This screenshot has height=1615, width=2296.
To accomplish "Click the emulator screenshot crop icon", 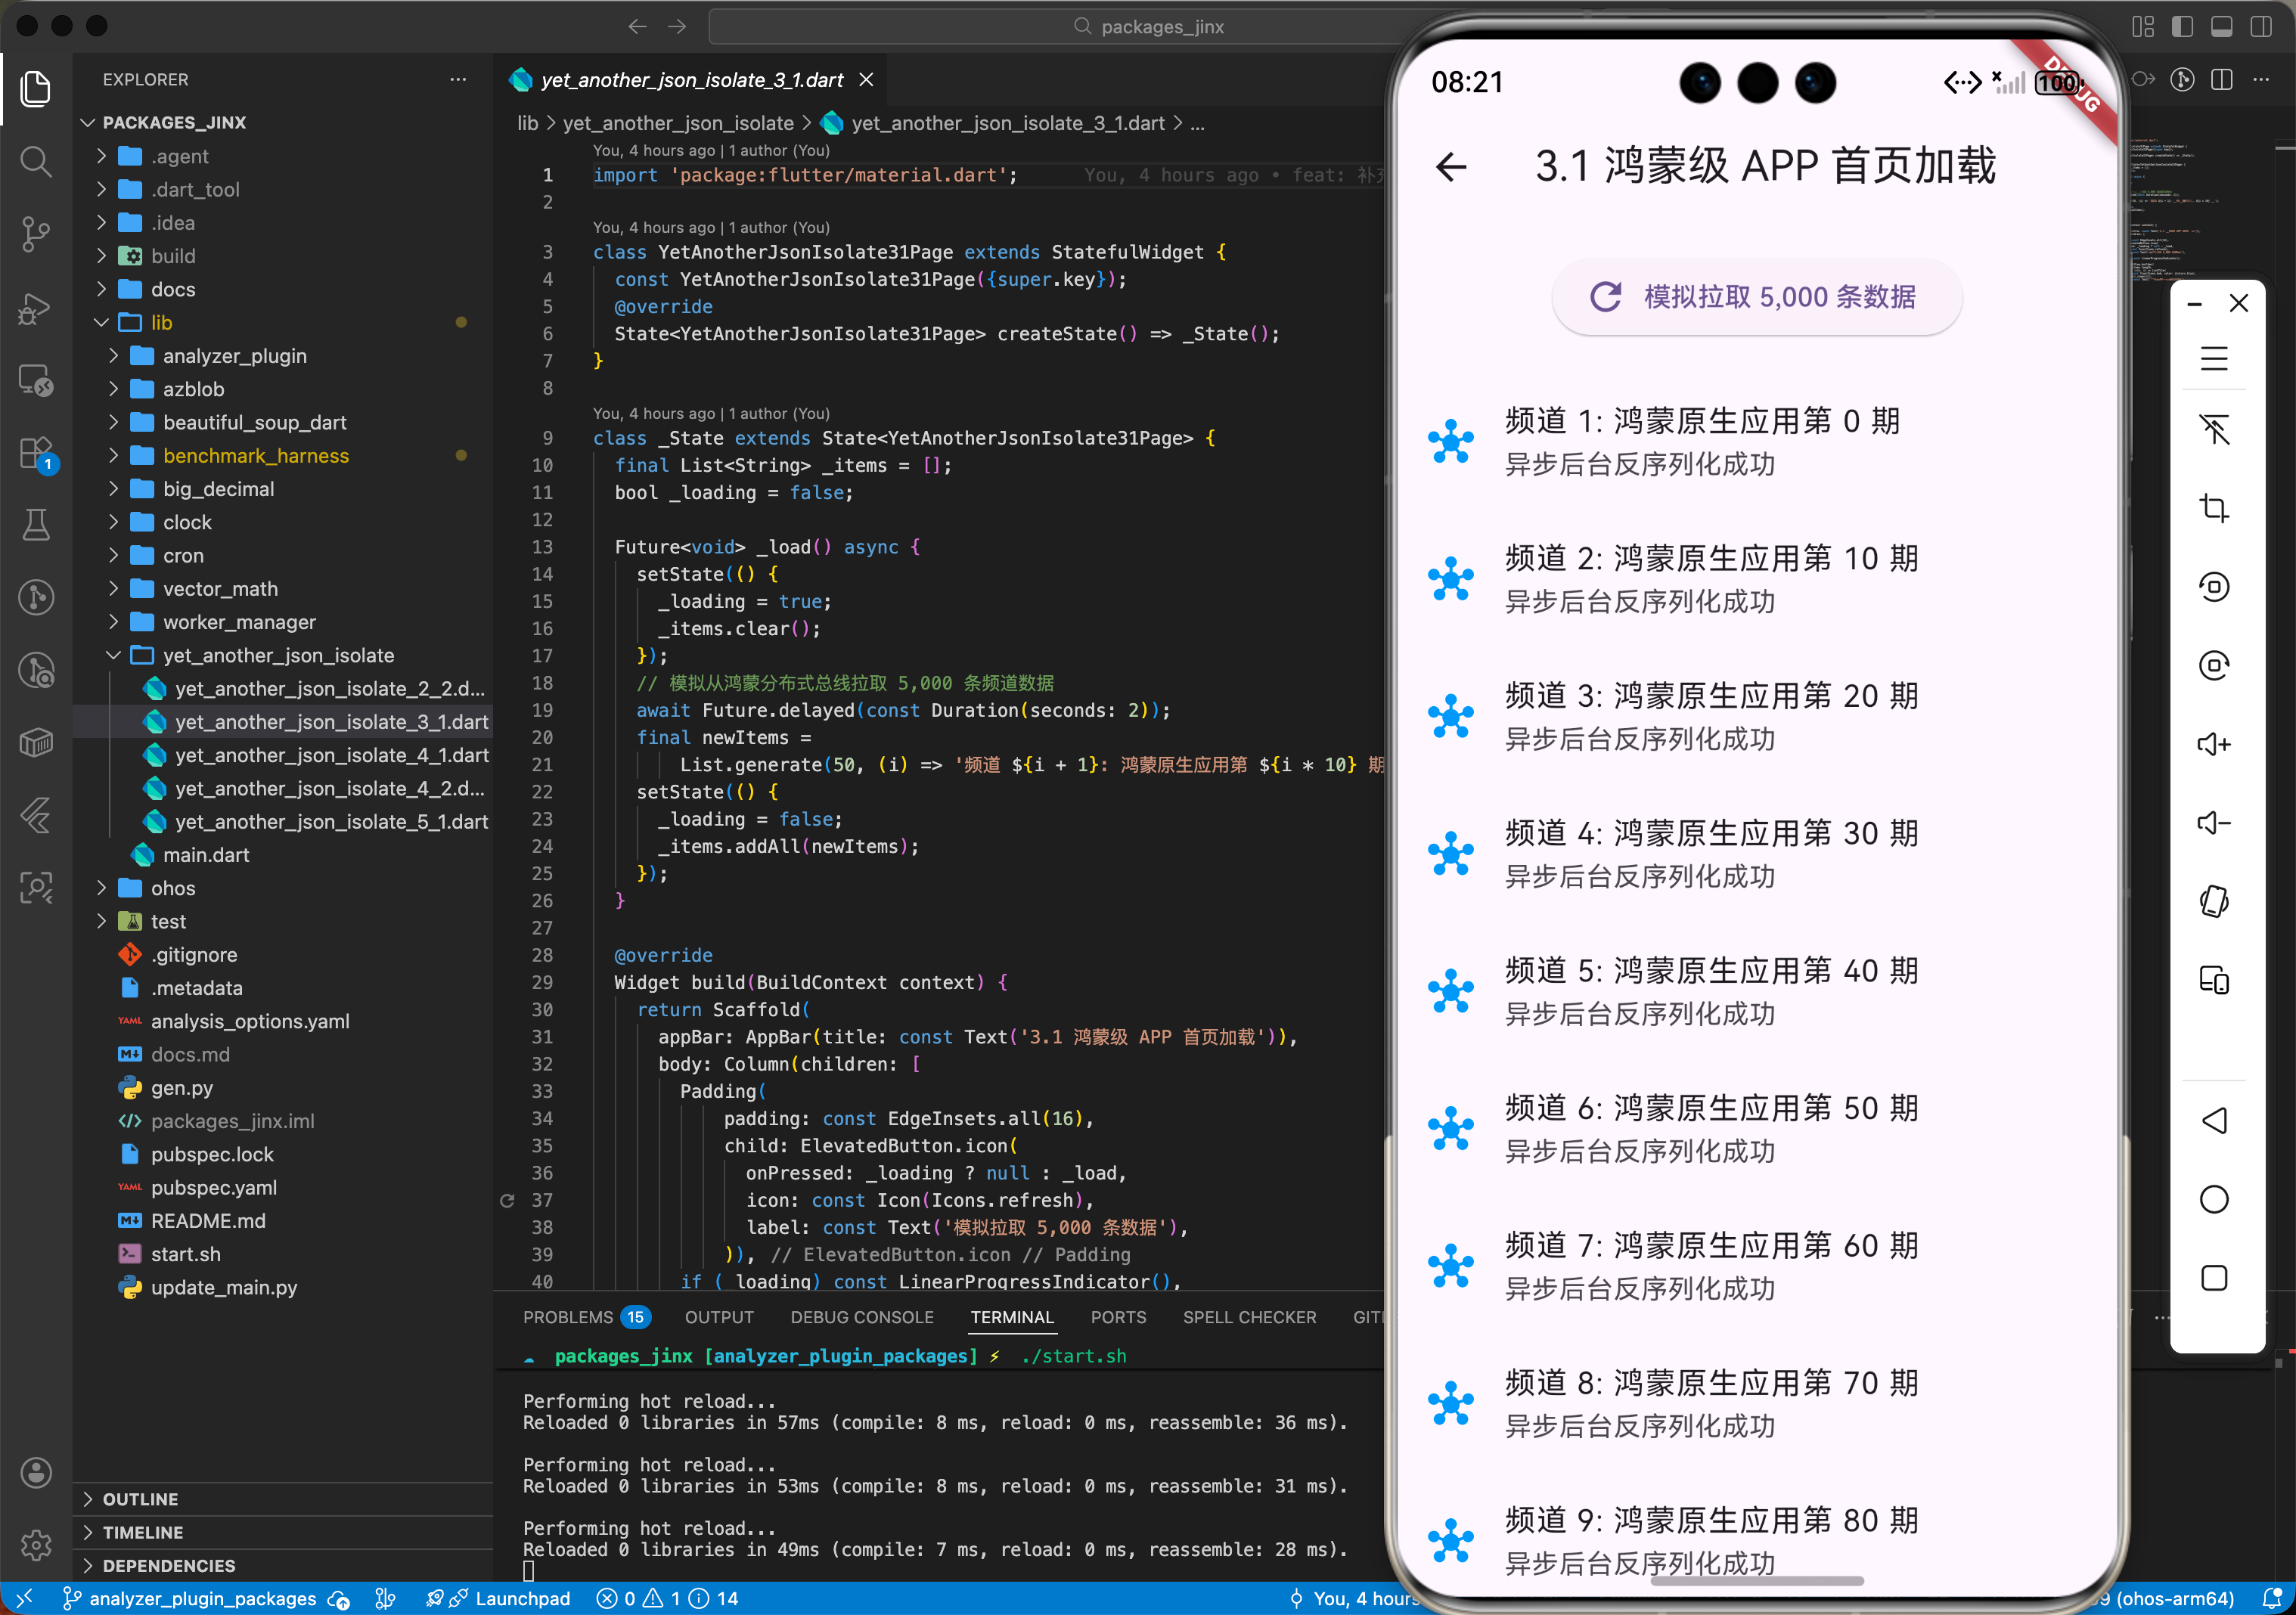I will [2213, 508].
